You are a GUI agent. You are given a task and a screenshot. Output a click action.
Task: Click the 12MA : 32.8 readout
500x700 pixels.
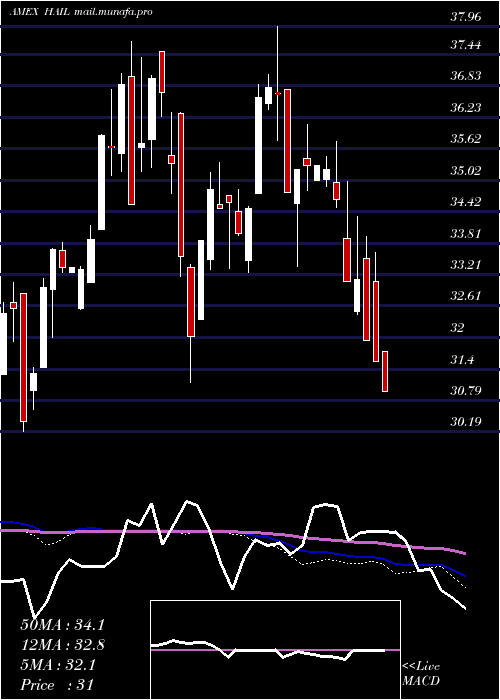click(x=62, y=645)
